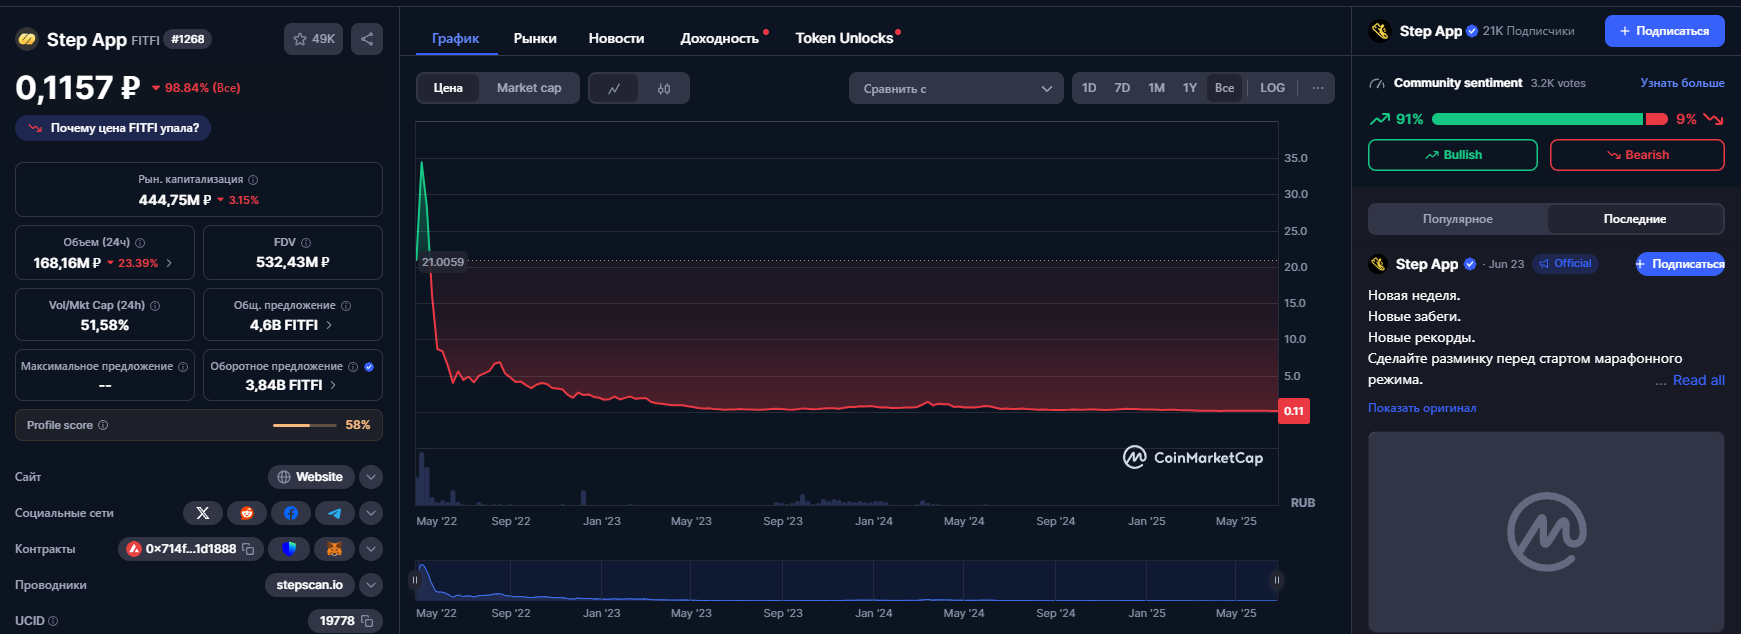
Task: Click the Community sentiment gauge icon
Action: click(x=1377, y=83)
